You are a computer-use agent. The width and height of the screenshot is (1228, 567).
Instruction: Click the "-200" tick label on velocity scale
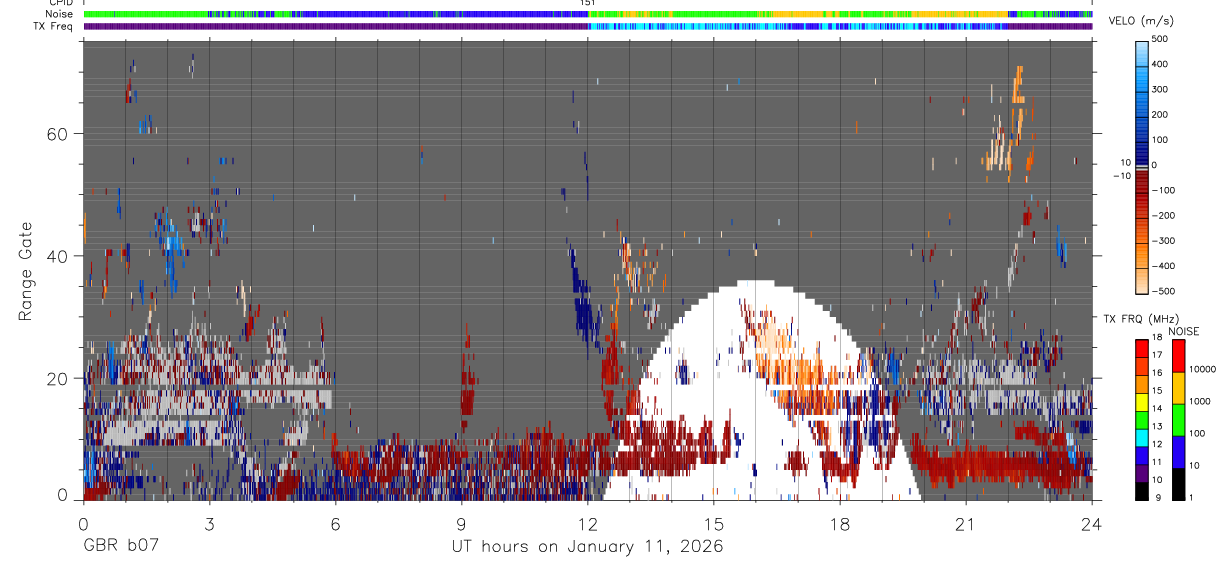point(1164,215)
